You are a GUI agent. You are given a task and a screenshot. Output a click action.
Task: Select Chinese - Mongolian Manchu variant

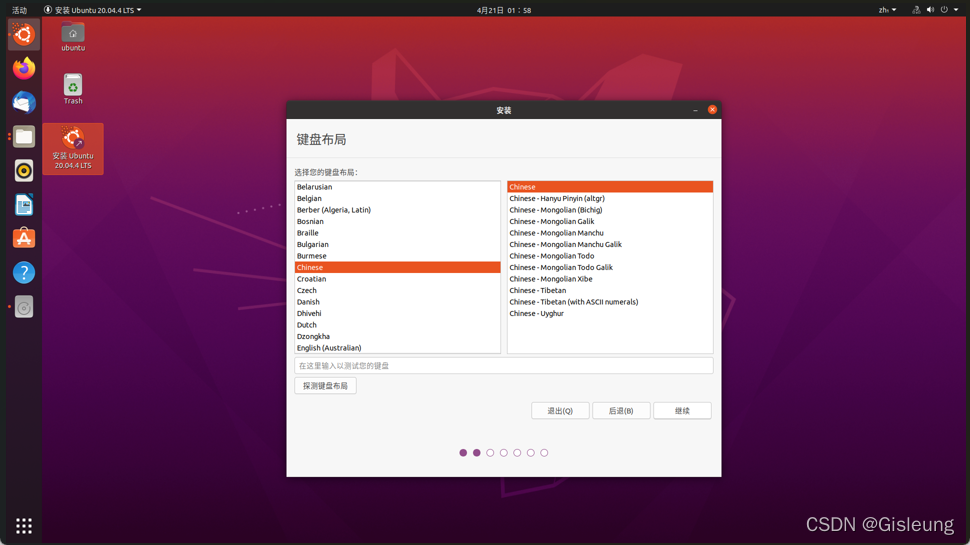coord(610,233)
